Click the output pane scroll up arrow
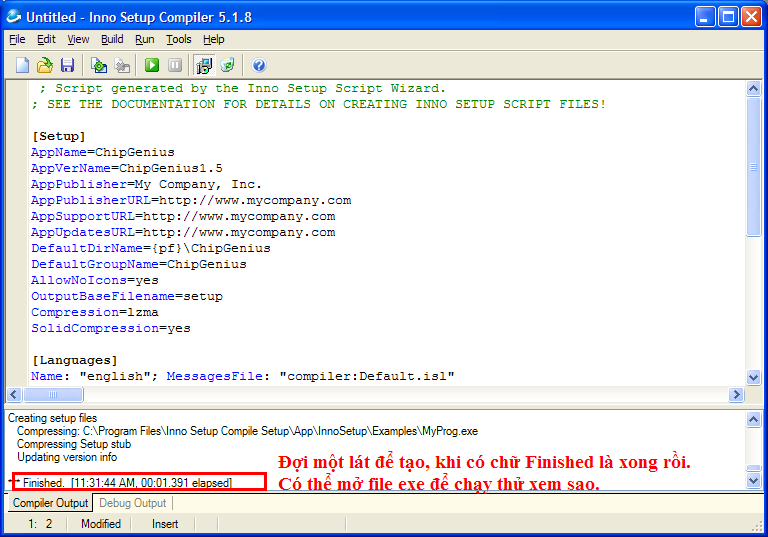The width and height of the screenshot is (768, 537). coord(753,419)
